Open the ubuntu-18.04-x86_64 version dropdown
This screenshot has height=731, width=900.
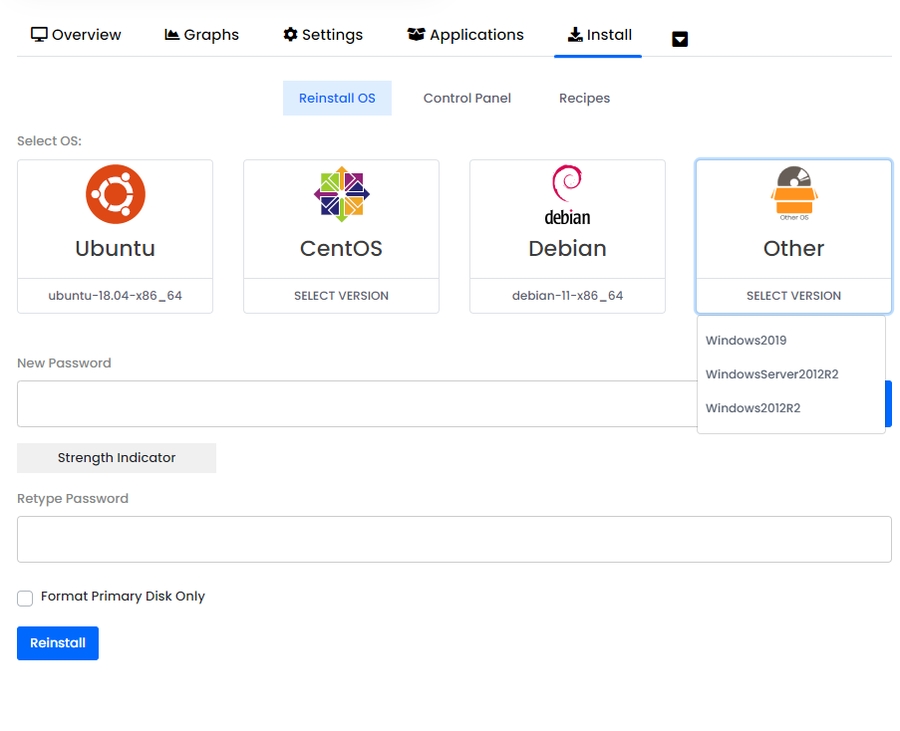pyautogui.click(x=115, y=296)
